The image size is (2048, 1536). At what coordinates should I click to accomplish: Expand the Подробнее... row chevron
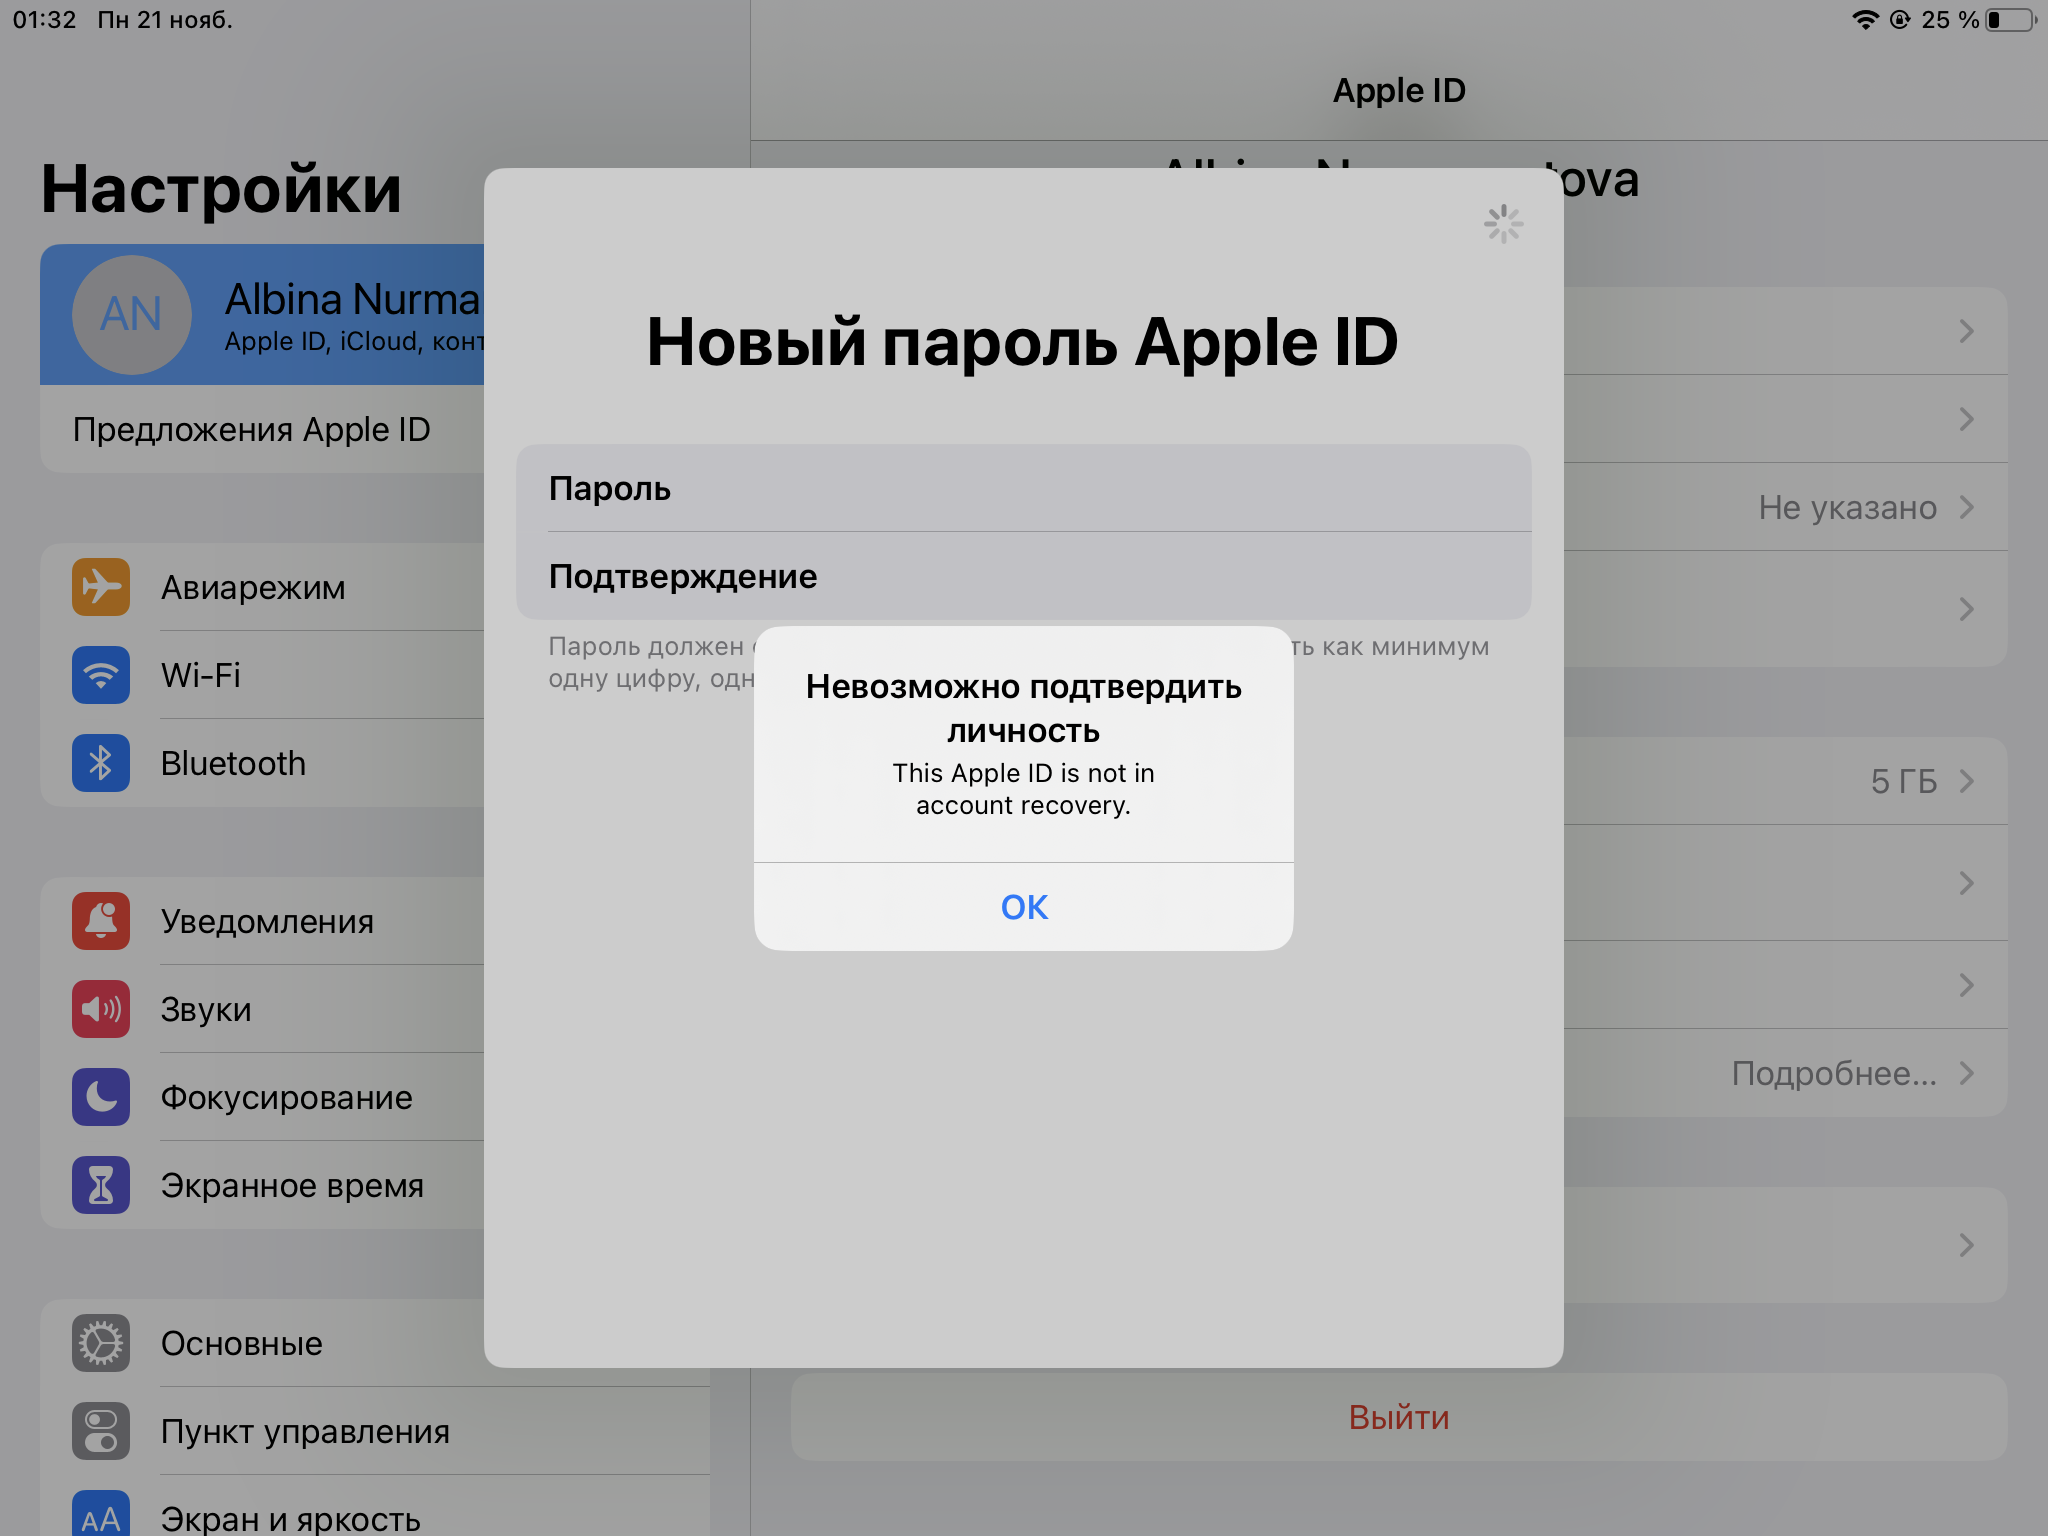[1967, 1073]
